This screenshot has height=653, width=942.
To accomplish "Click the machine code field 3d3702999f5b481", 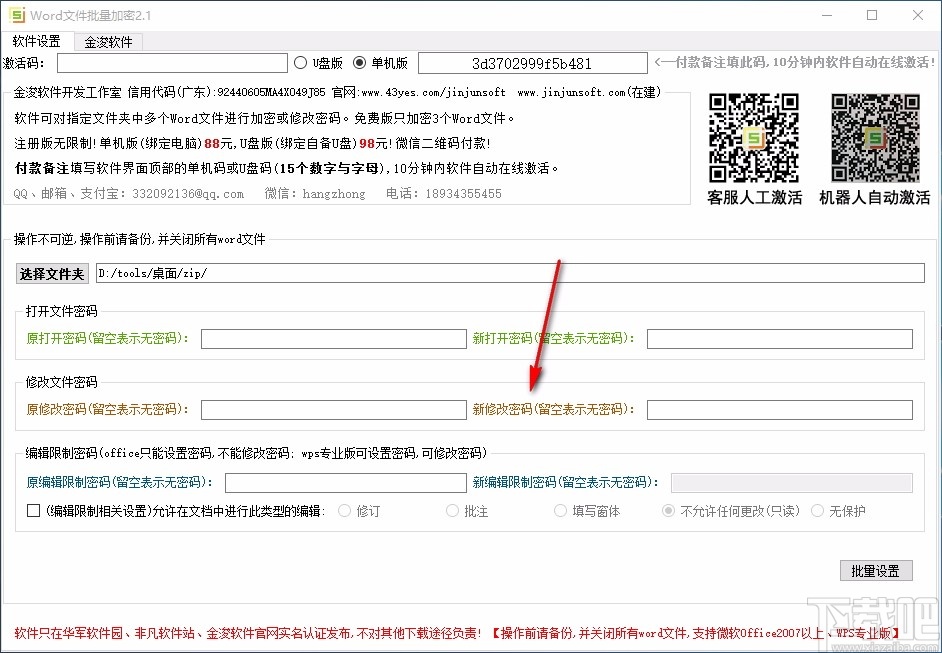I will click(531, 62).
